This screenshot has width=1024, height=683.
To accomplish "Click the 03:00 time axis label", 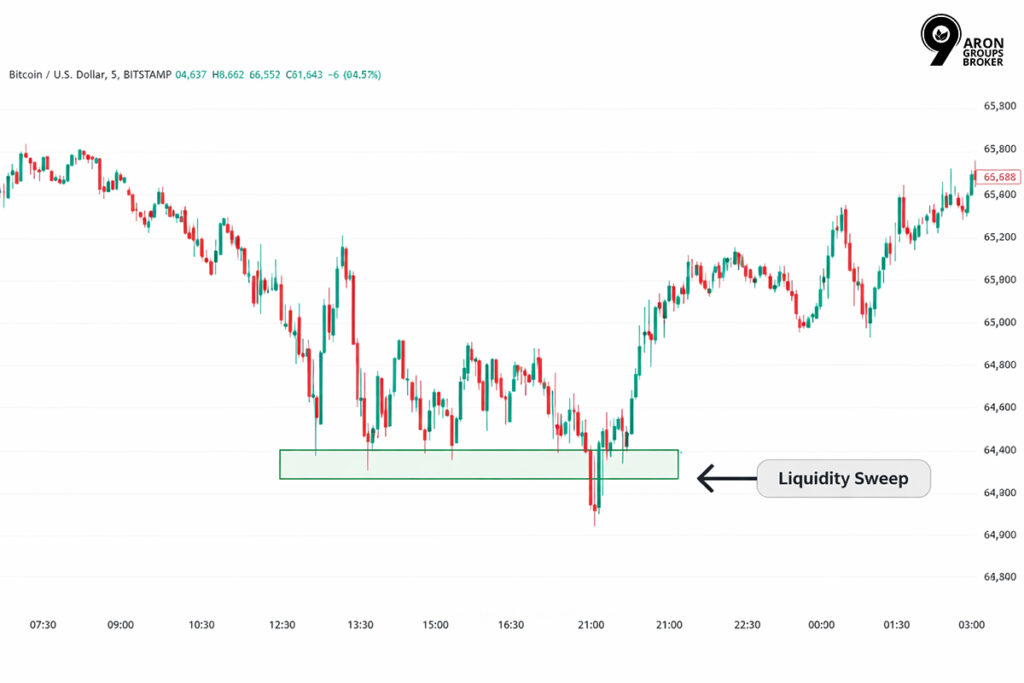I will click(971, 625).
